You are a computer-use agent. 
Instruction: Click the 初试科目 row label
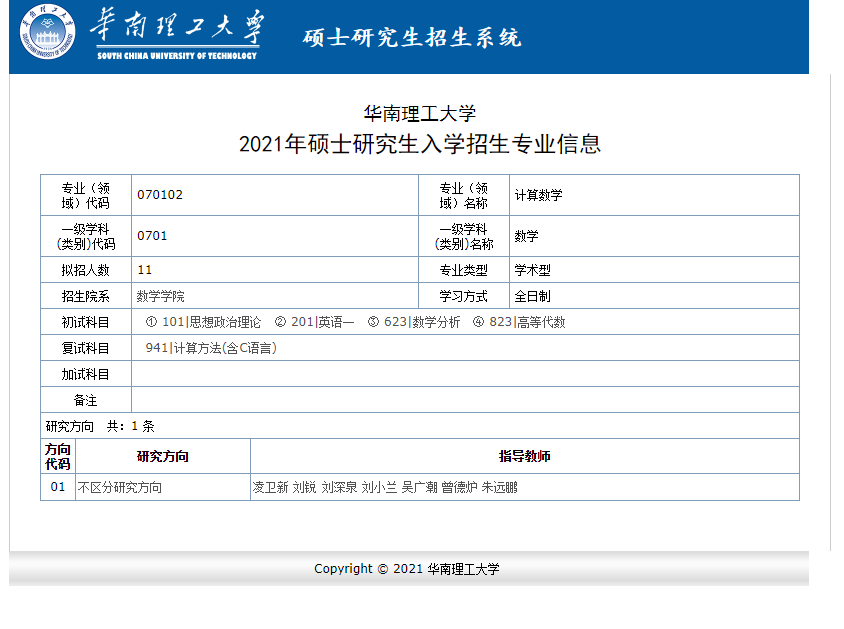[86, 322]
